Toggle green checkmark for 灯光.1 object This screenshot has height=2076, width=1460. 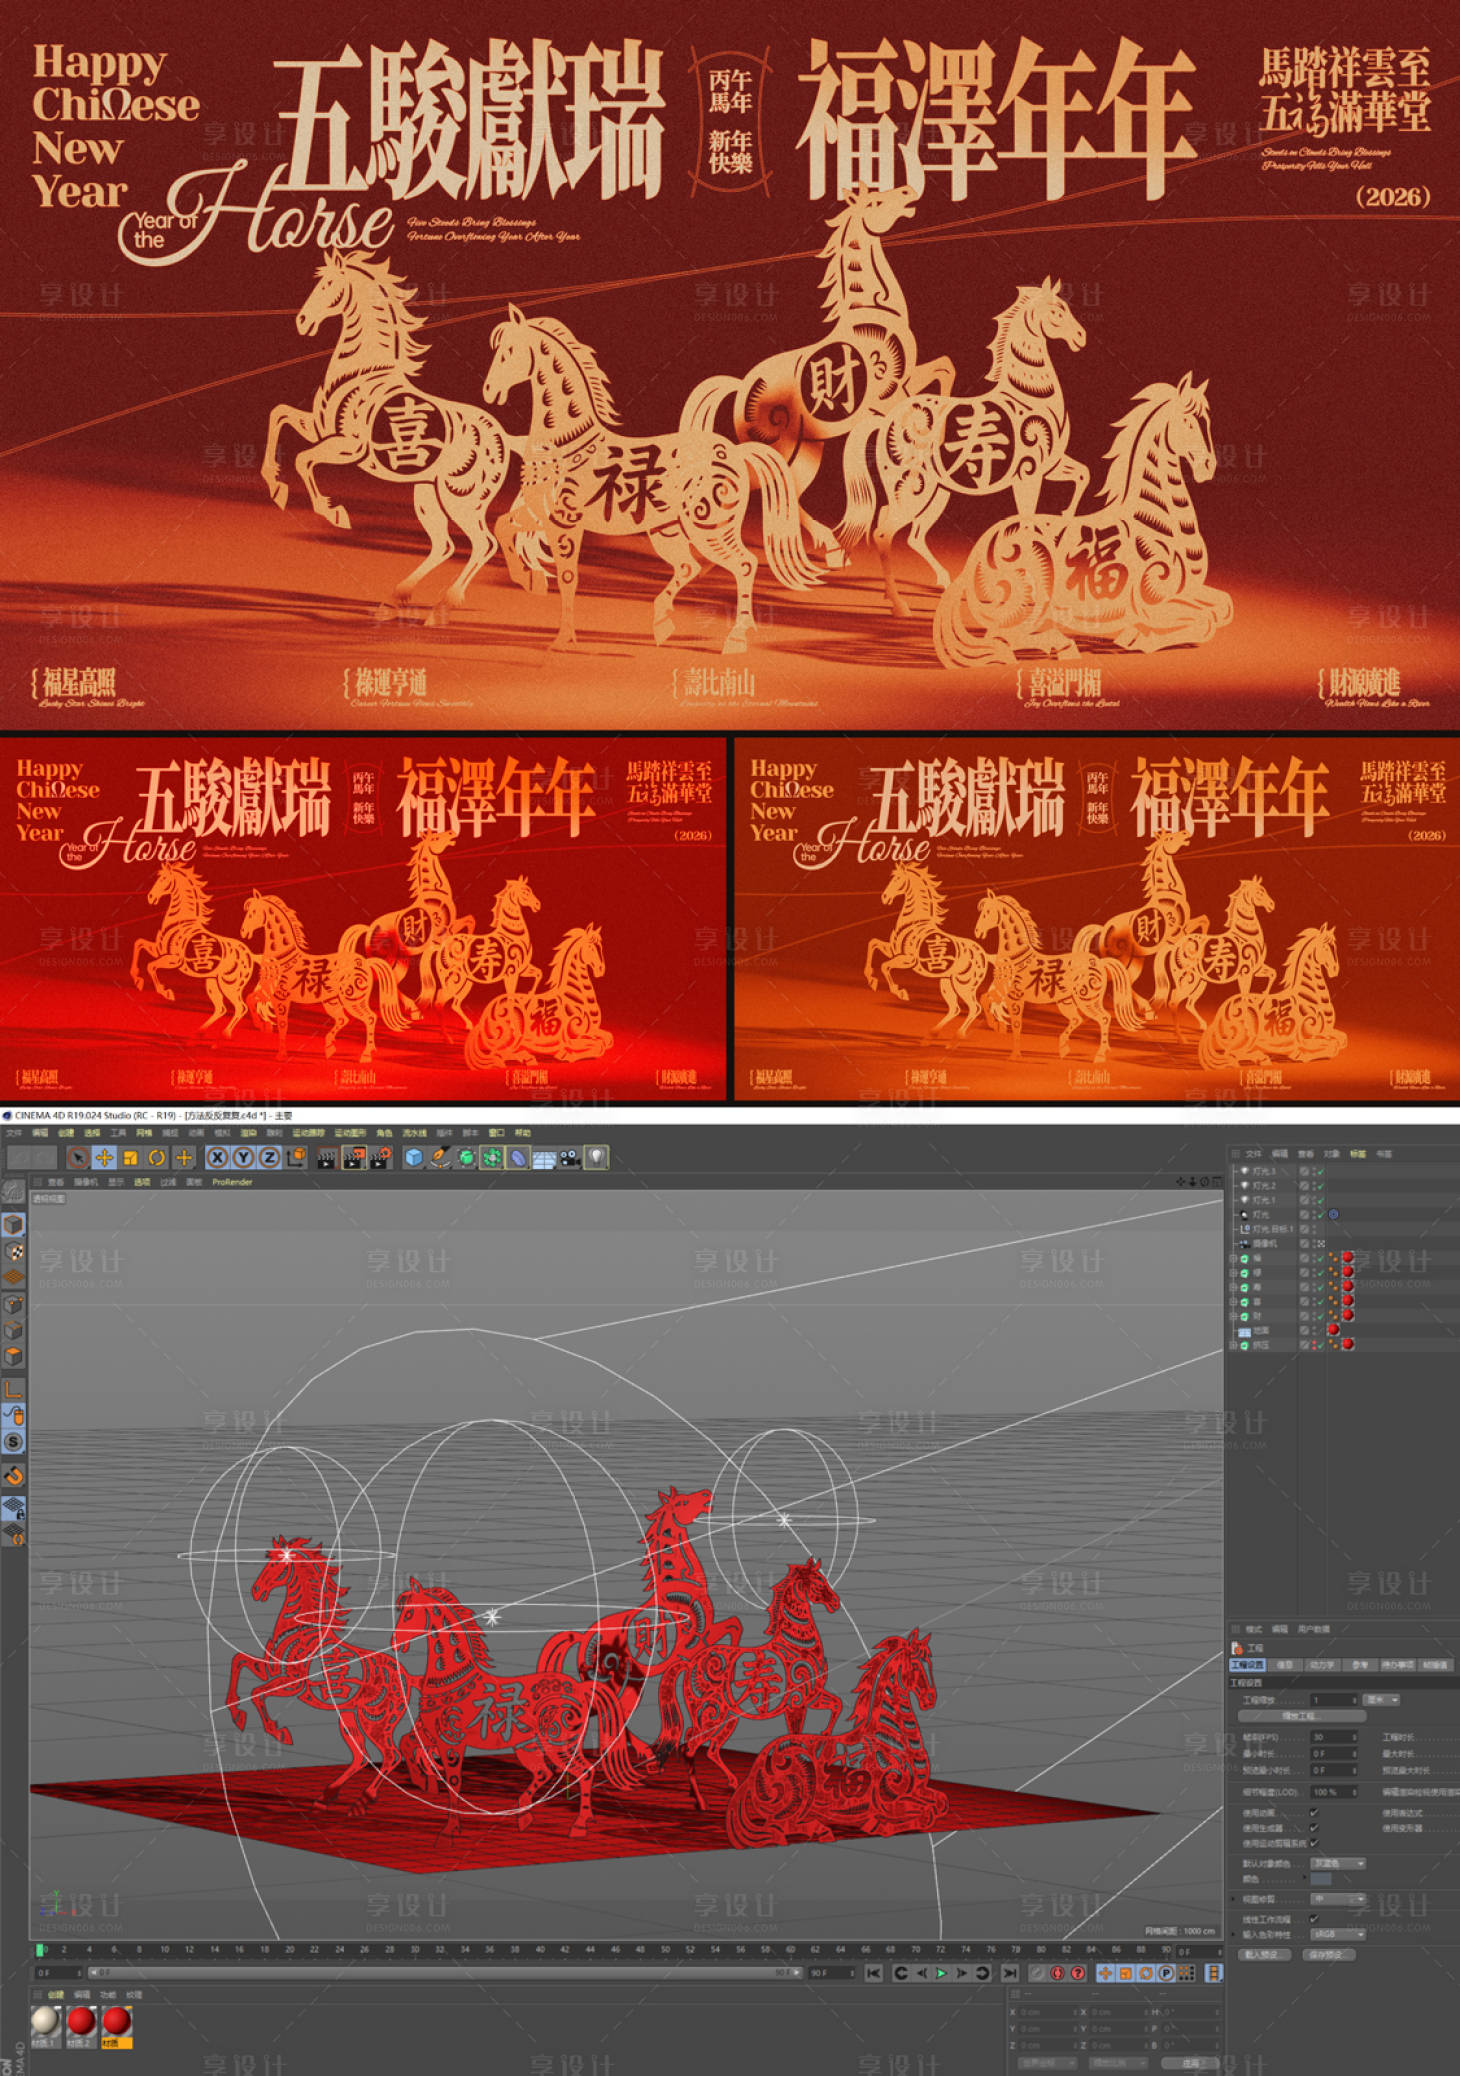click(x=1320, y=1200)
